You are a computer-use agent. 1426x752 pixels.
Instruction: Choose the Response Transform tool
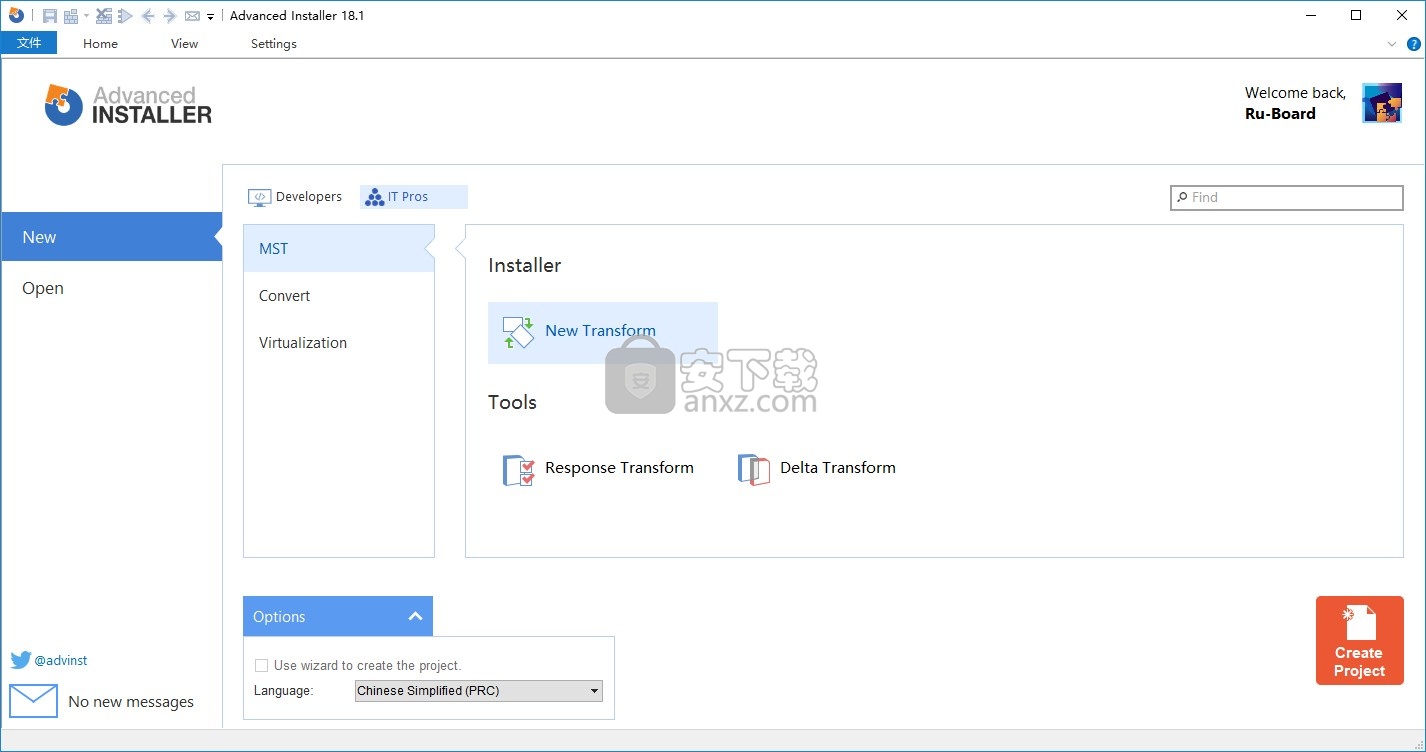point(598,468)
